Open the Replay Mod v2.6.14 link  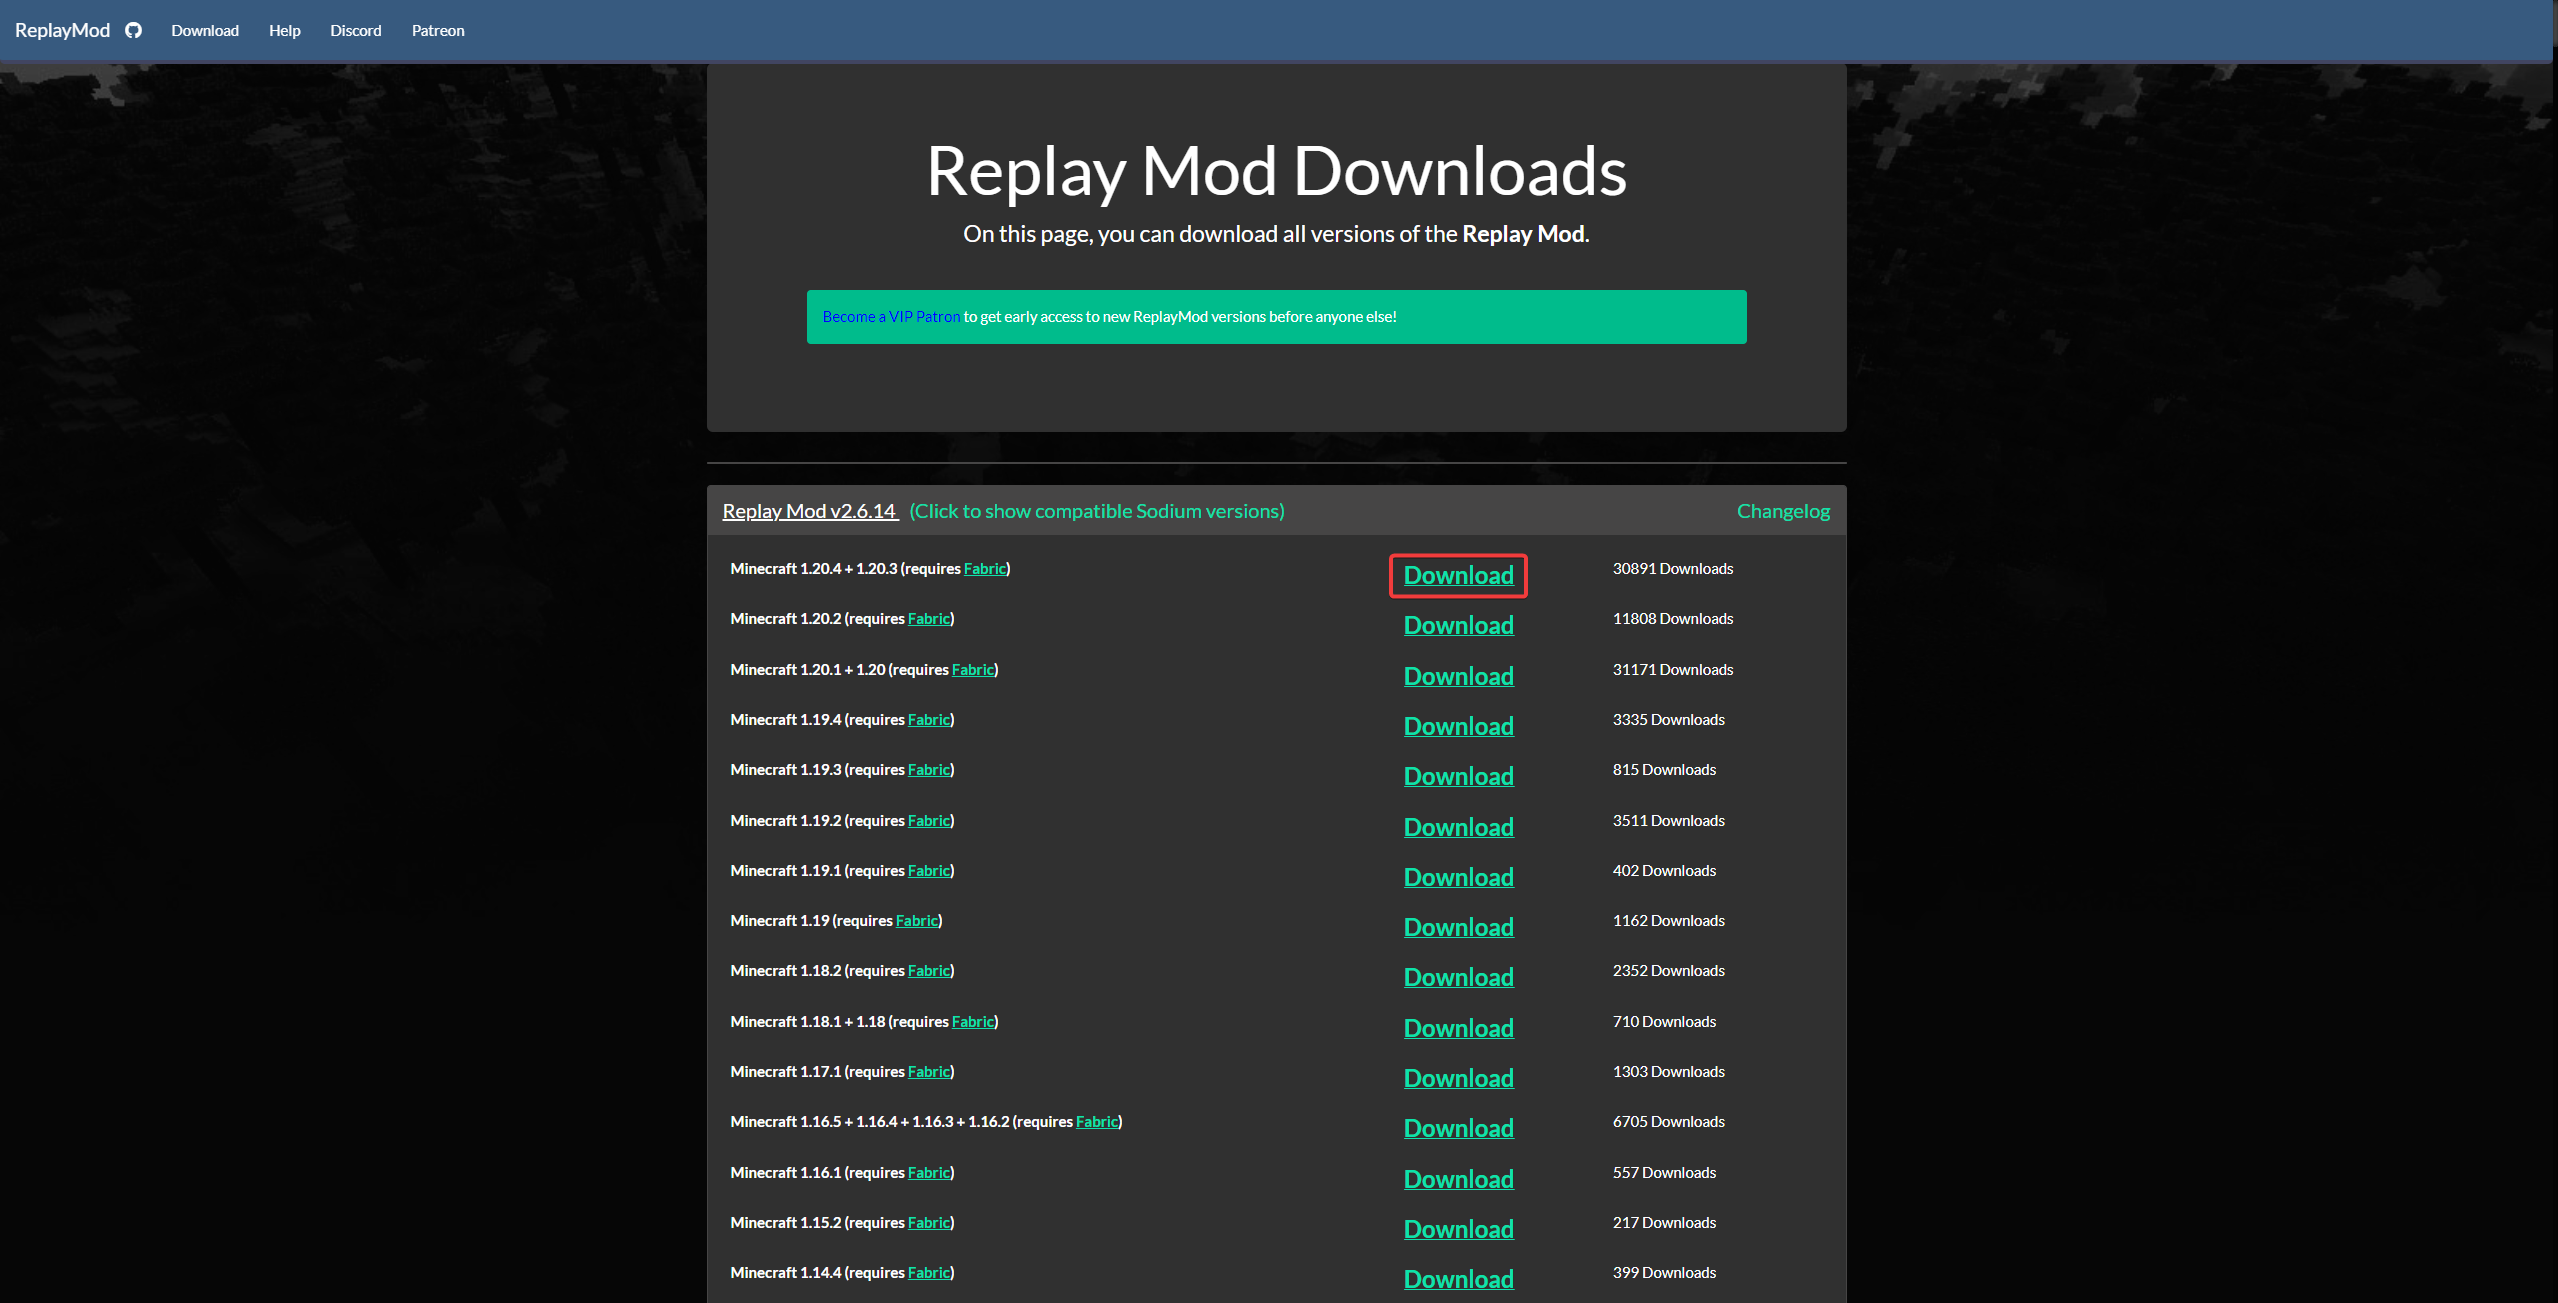809,511
